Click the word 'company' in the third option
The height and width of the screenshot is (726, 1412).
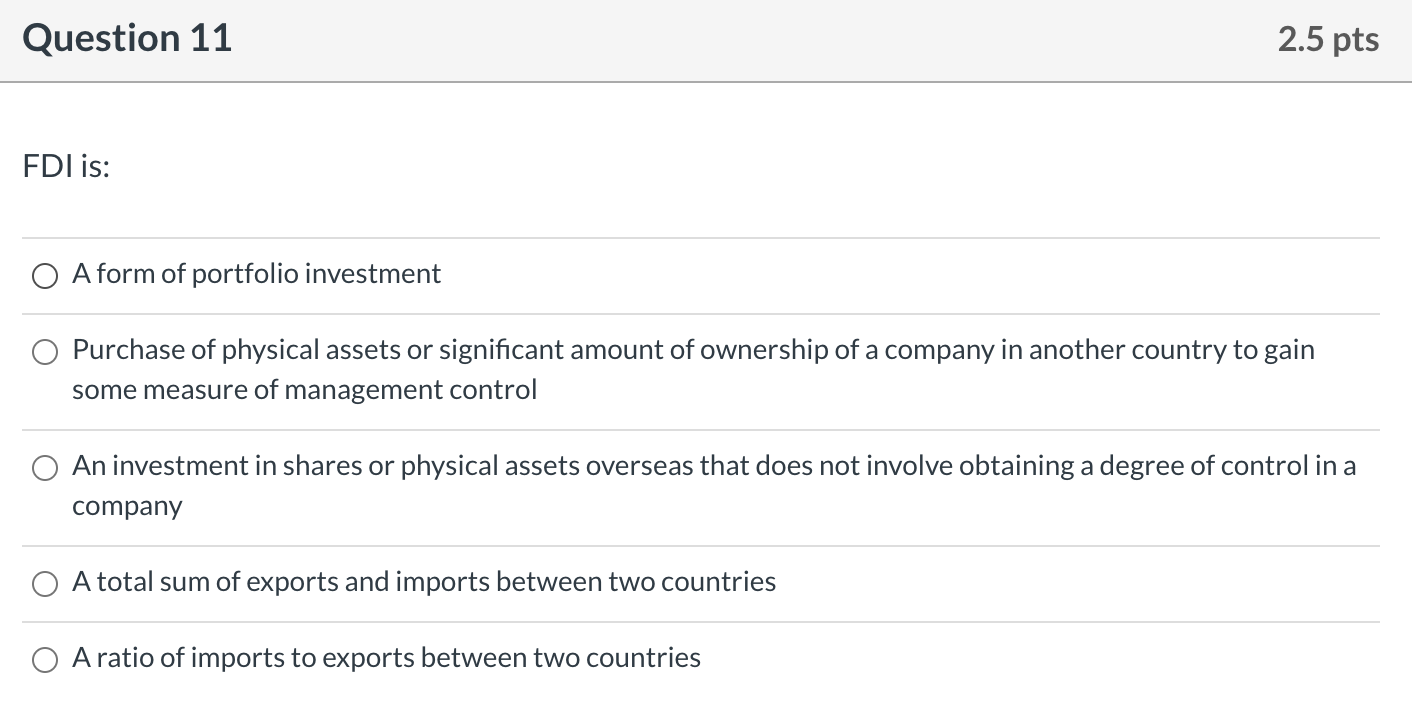pos(127,506)
